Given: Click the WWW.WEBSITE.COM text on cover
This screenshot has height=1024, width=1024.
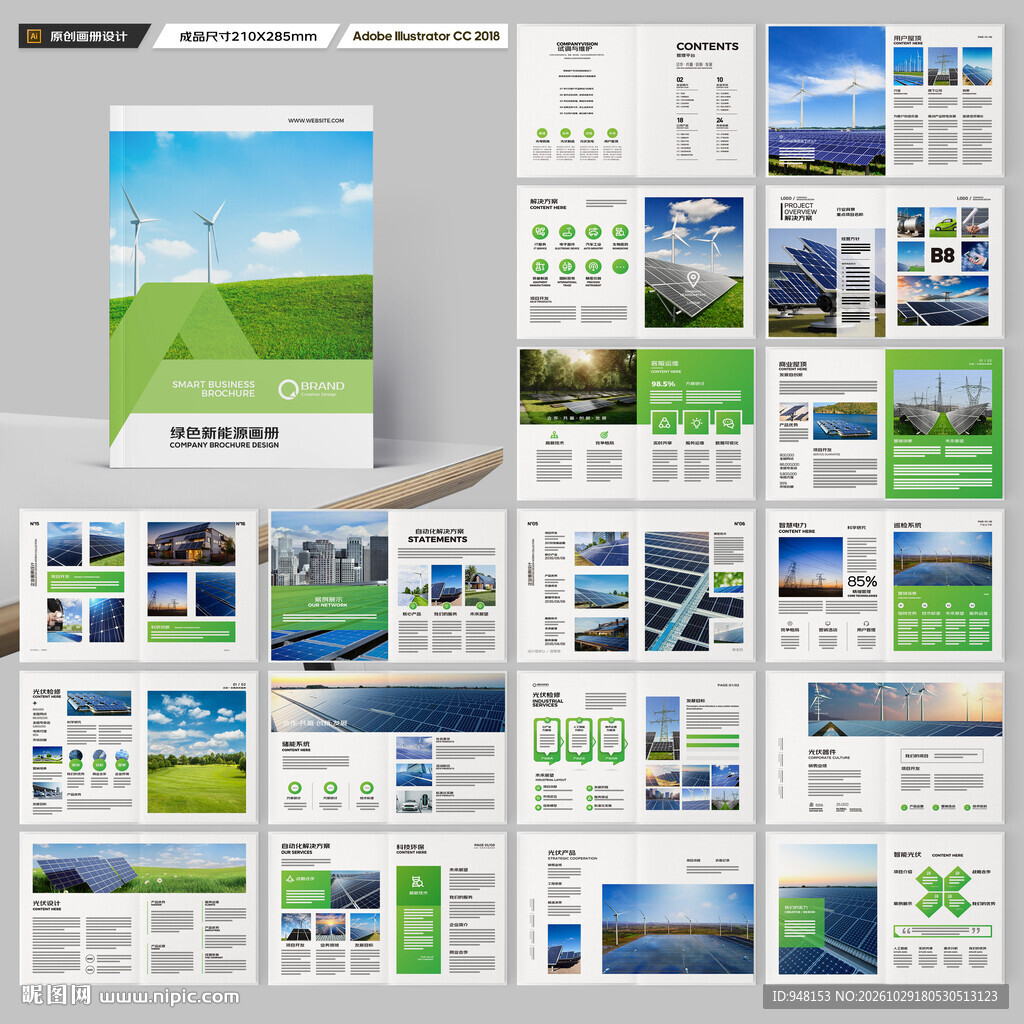Looking at the screenshot, I should 316,121.
